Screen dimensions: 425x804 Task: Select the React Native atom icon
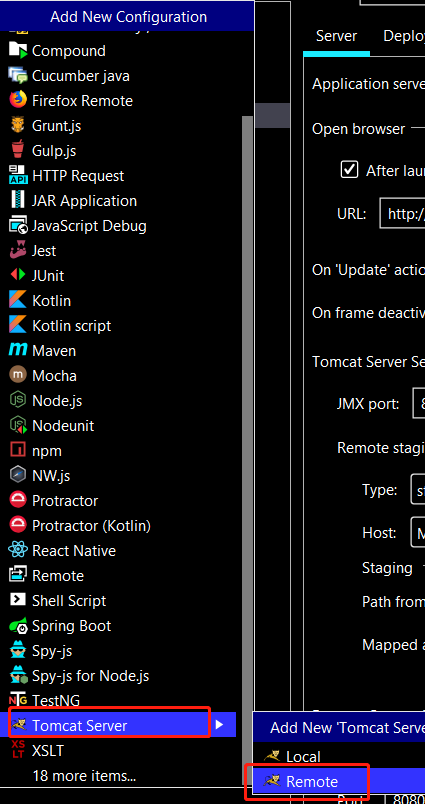18,550
